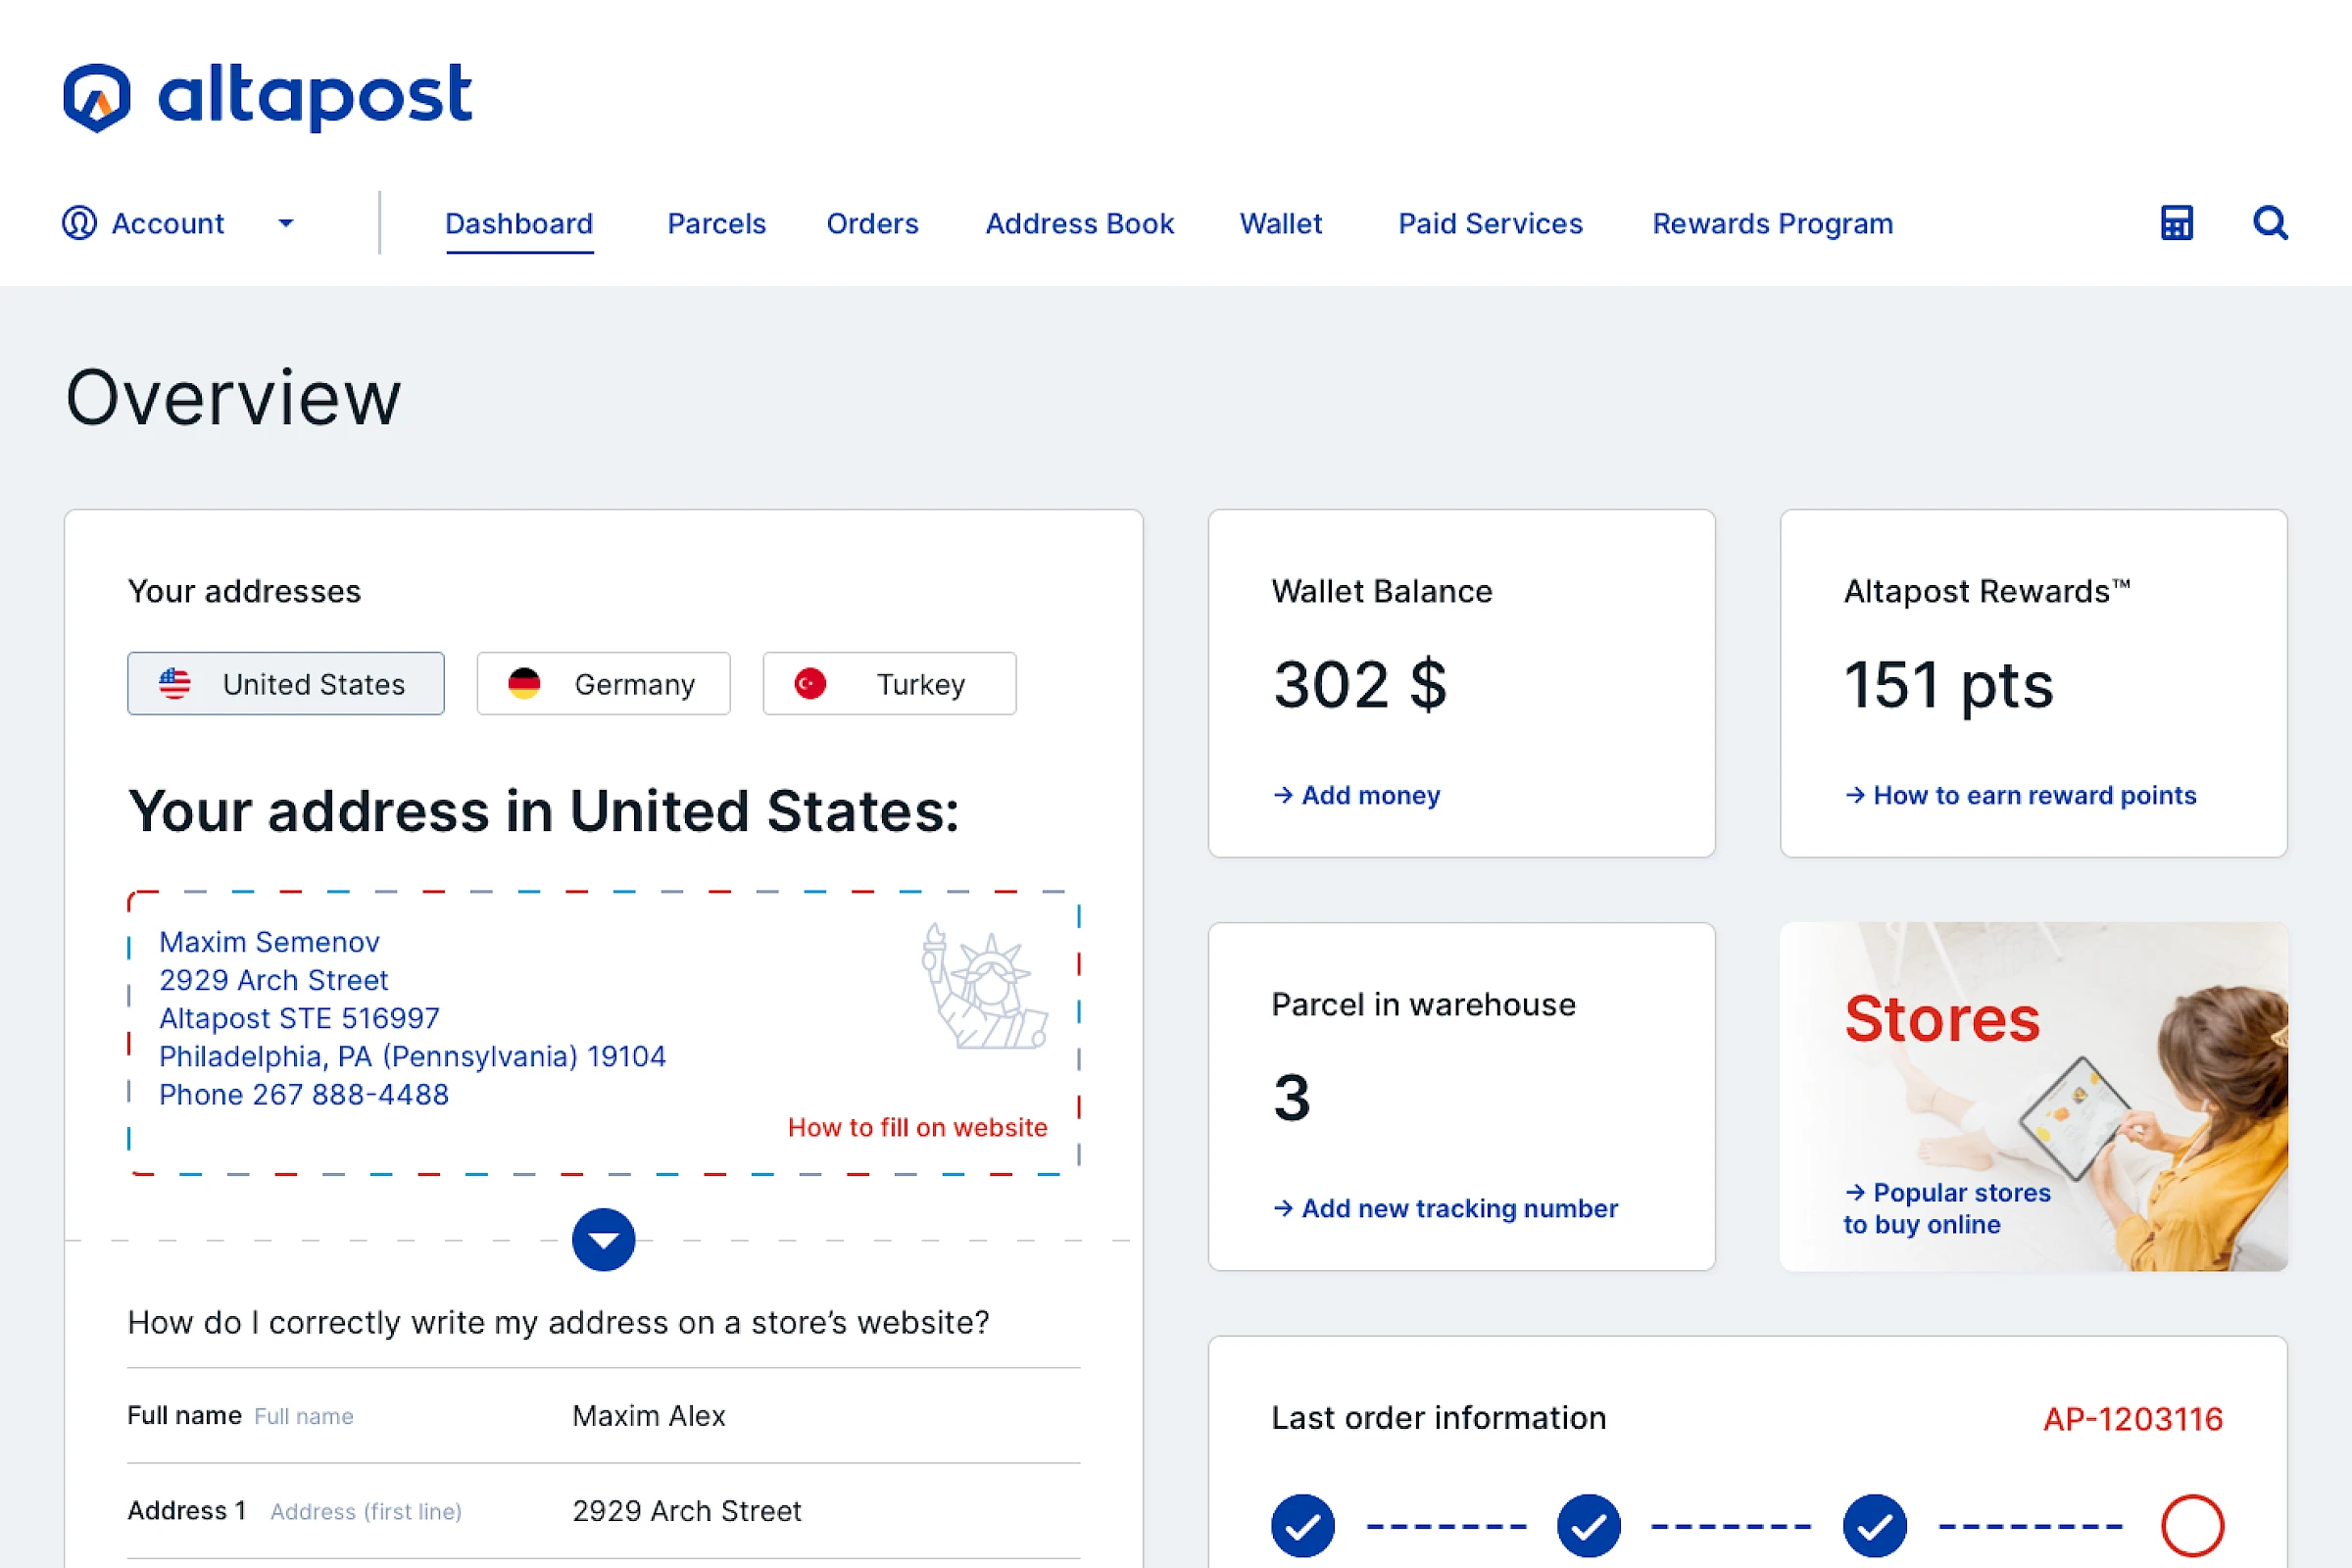The image size is (2352, 1568).
Task: Select Germany as your address country
Action: tap(603, 684)
